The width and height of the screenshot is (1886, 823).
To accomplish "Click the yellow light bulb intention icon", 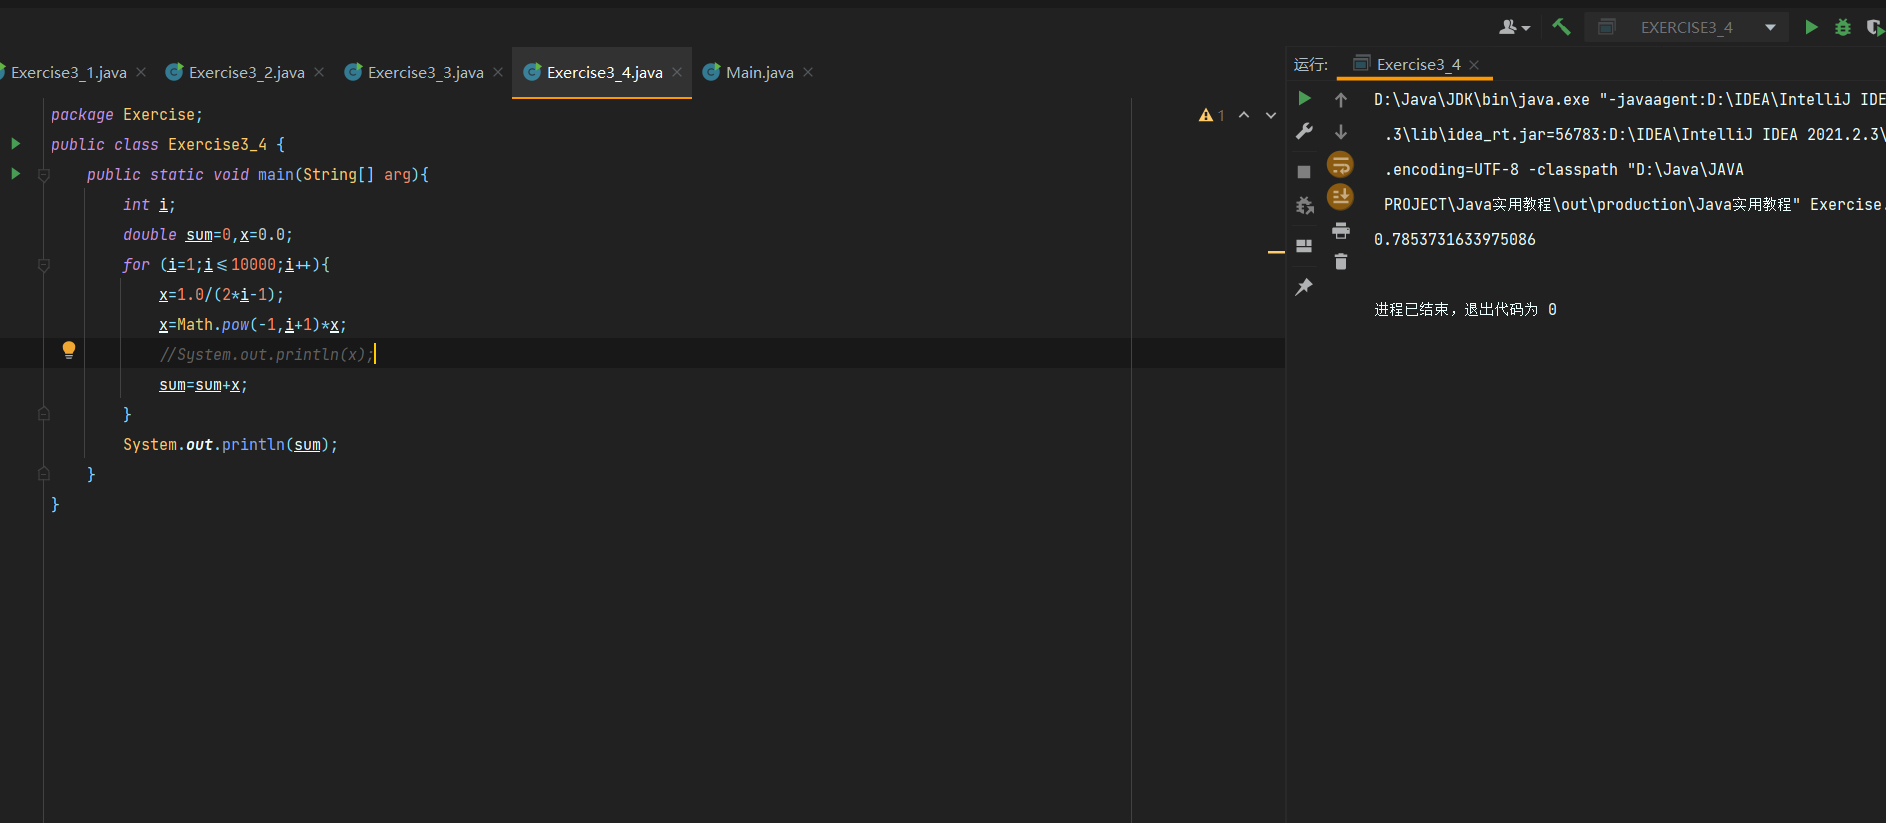I will 69,350.
